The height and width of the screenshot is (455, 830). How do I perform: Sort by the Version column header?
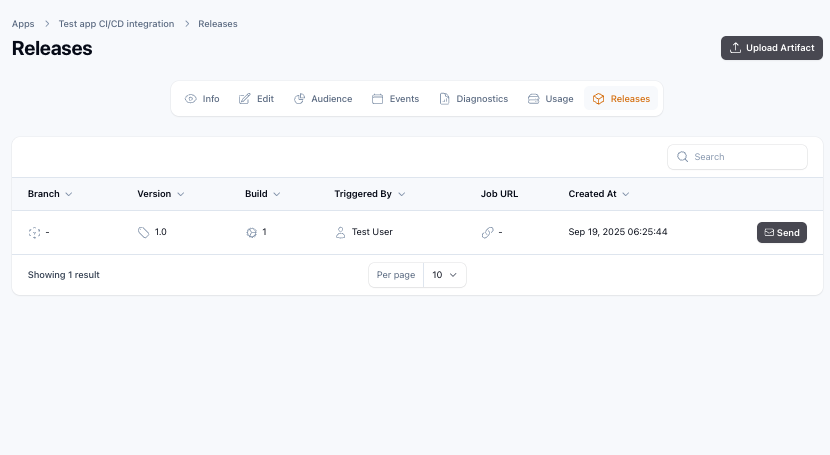click(x=160, y=194)
